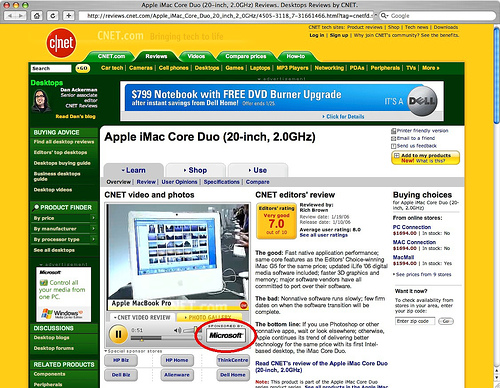Screen dimensions: 500x388
Task: Select the Photo Gallery tab
Action: click(209, 317)
